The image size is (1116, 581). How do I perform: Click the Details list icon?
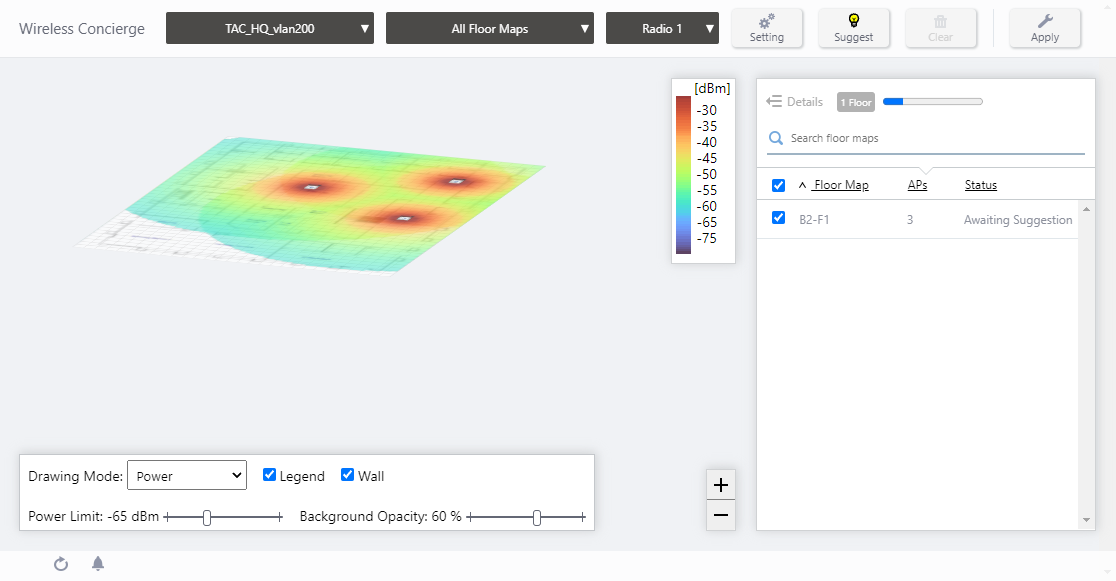[774, 102]
